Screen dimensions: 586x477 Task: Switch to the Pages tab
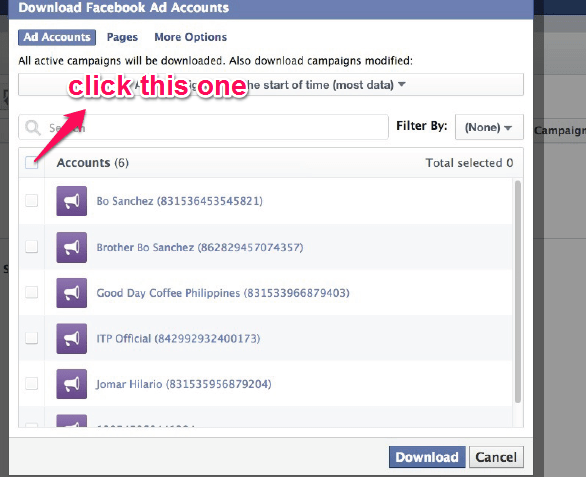coord(122,37)
